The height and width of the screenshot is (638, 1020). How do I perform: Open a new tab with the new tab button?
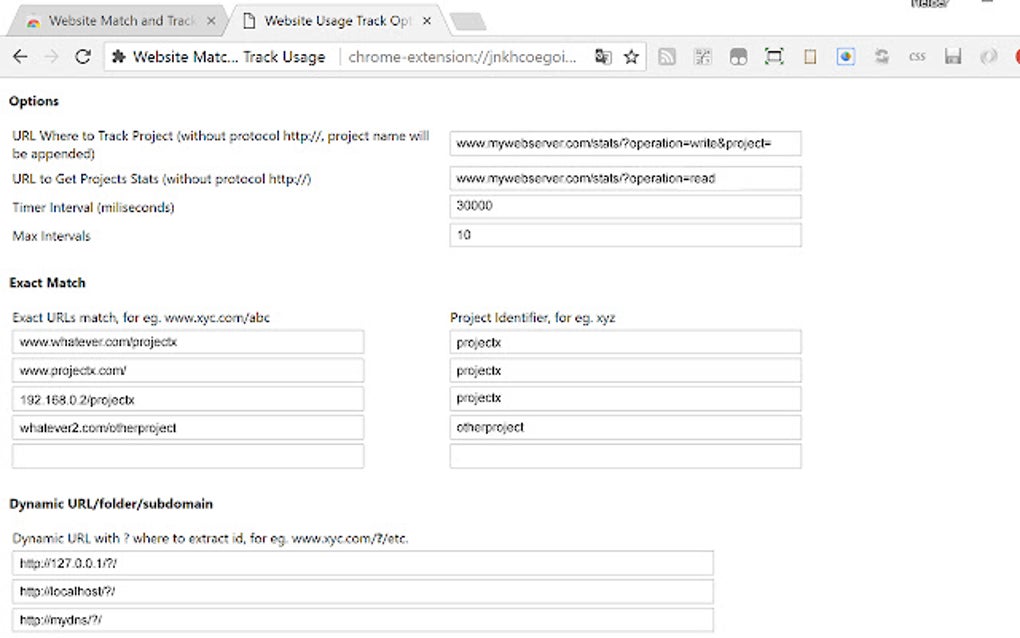click(467, 21)
